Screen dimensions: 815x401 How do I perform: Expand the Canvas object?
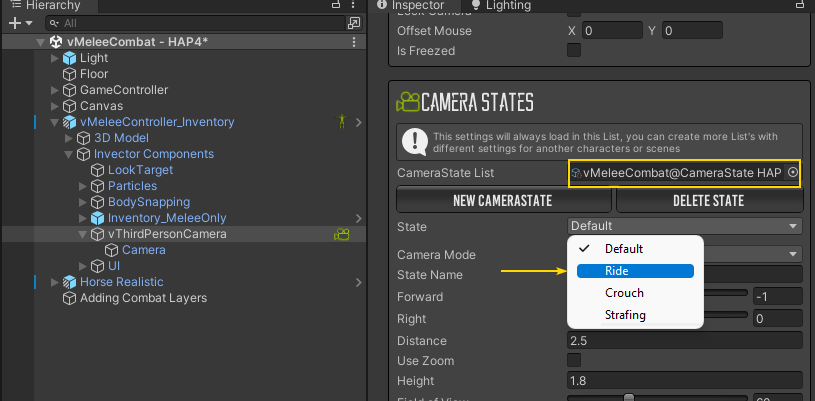55,107
